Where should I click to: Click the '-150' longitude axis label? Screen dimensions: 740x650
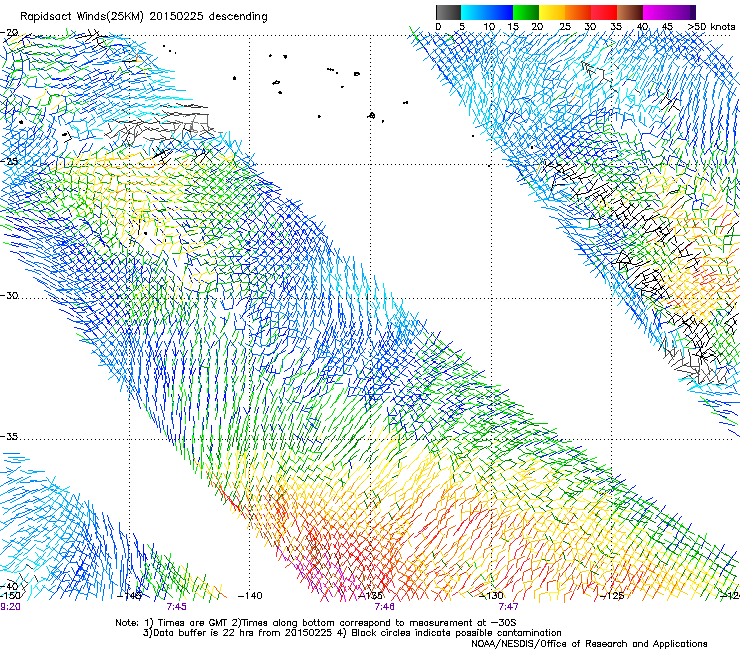(x=10, y=596)
